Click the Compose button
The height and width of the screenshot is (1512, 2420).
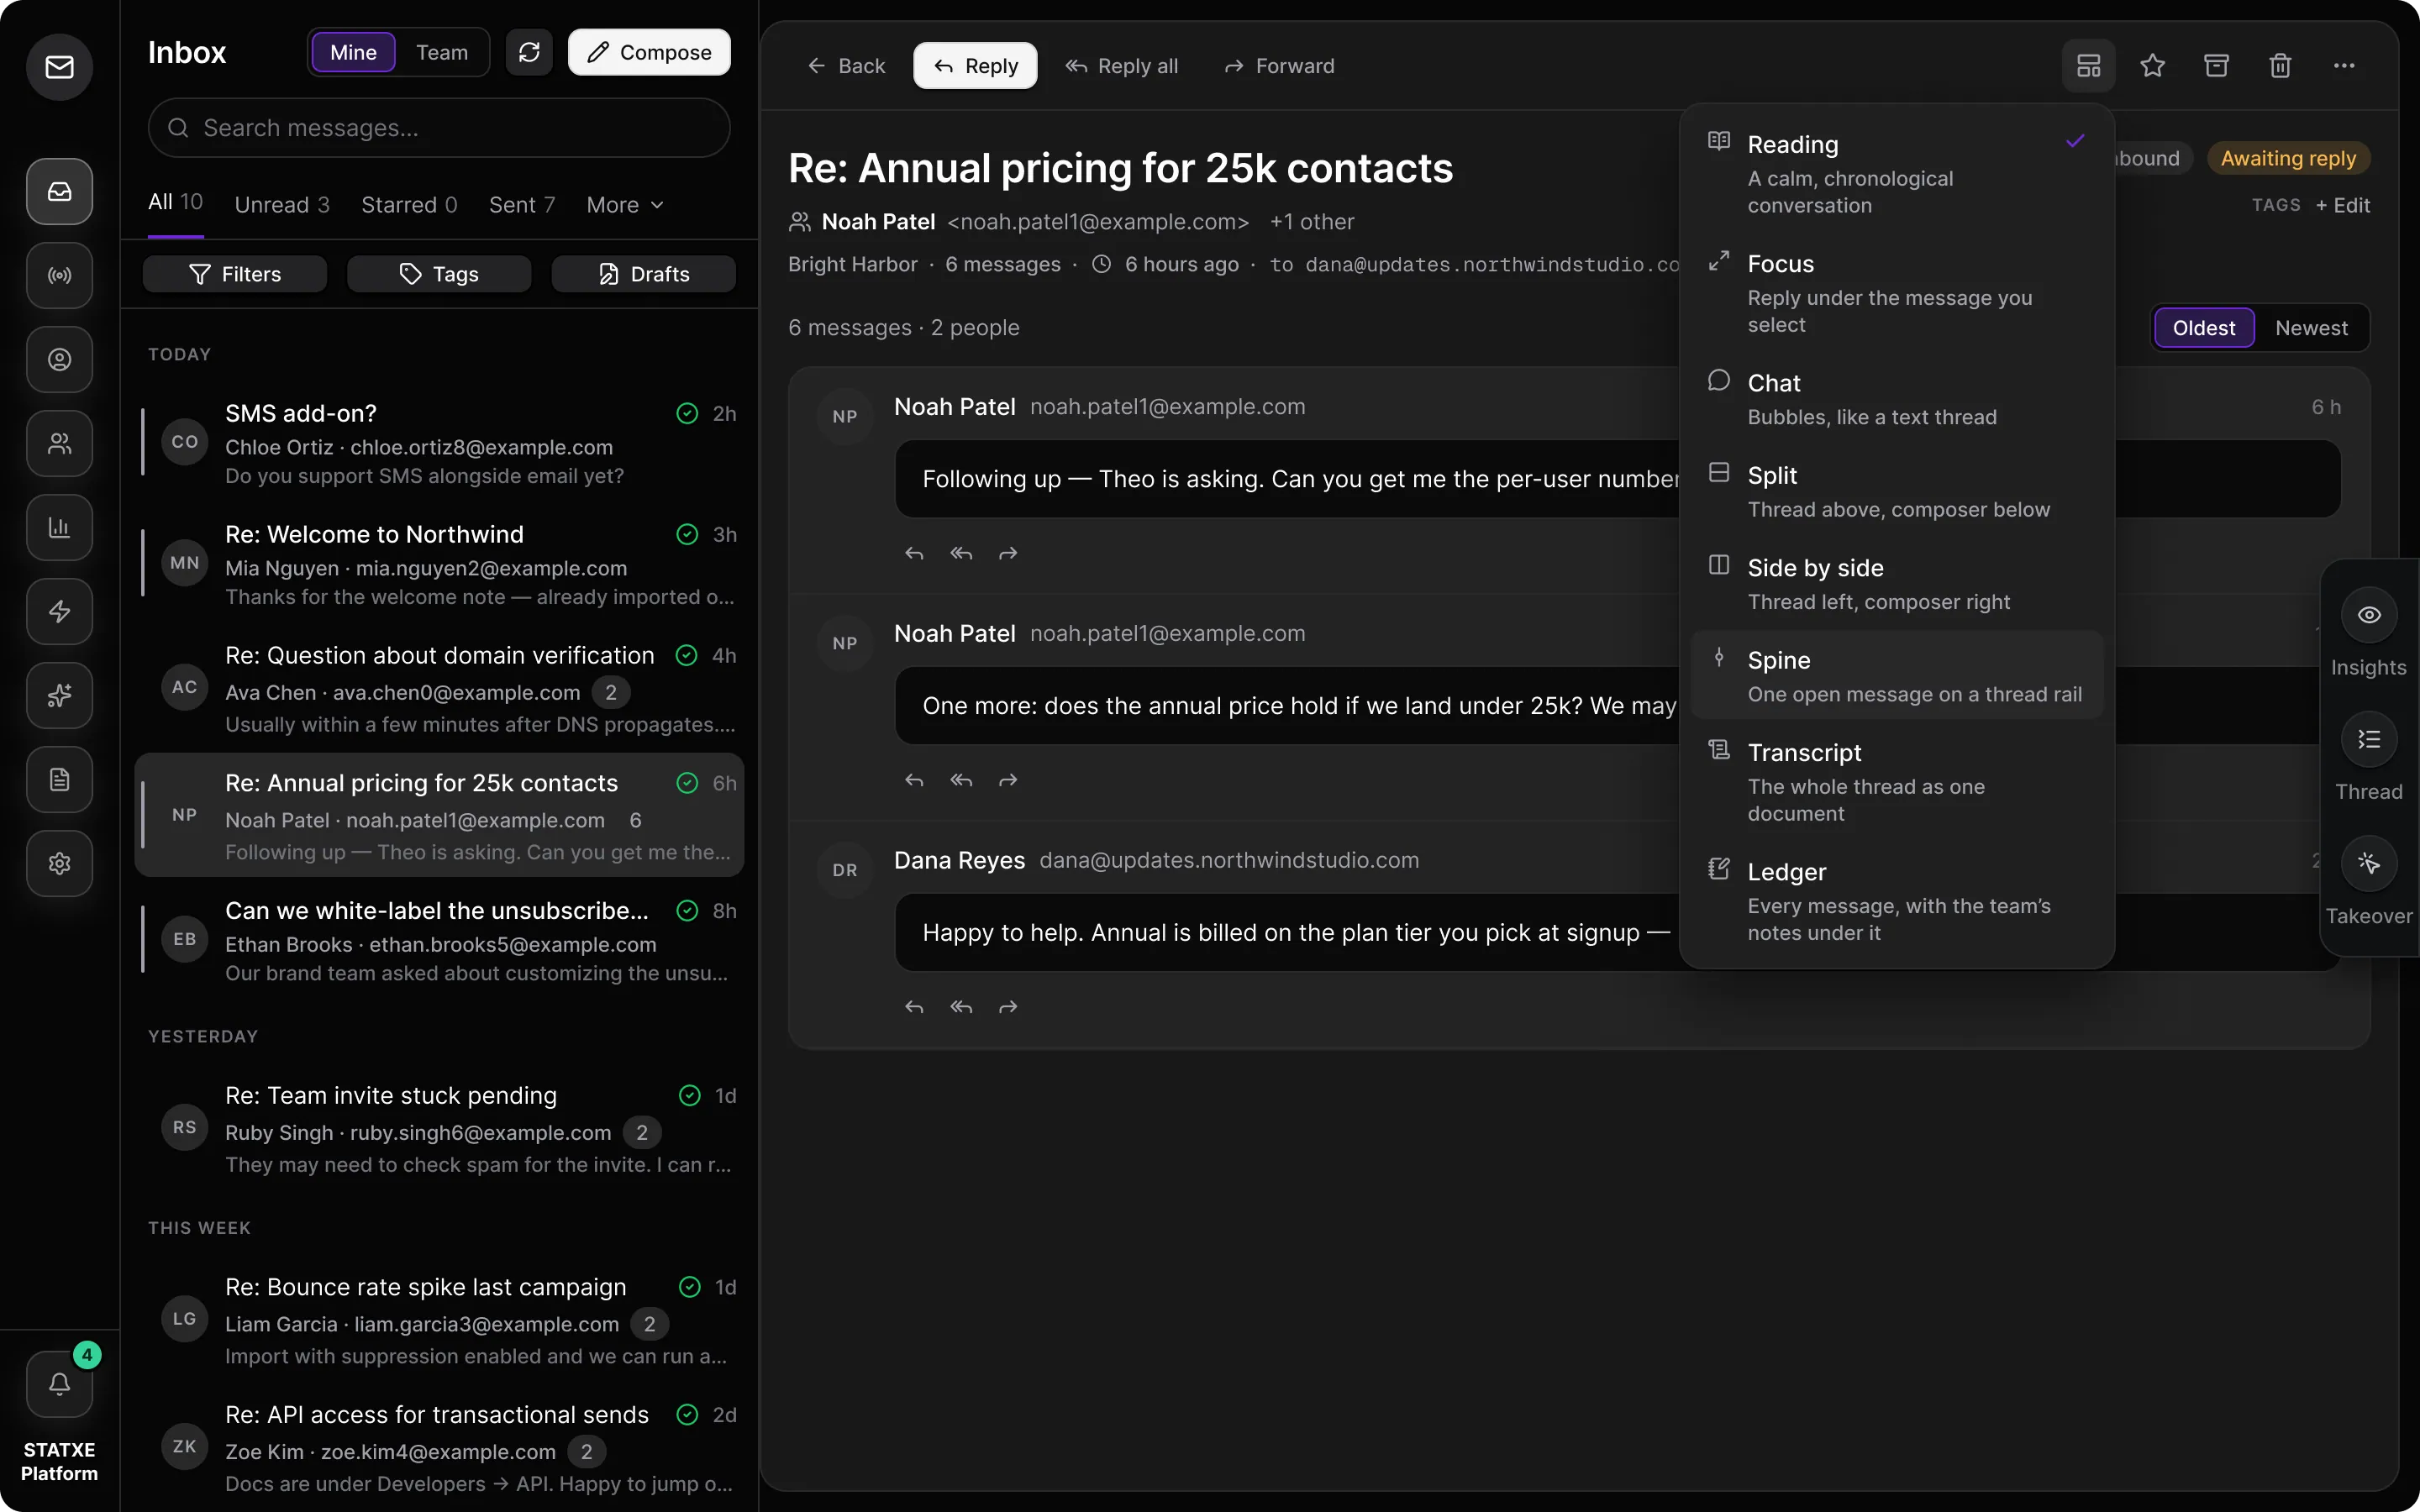(649, 52)
